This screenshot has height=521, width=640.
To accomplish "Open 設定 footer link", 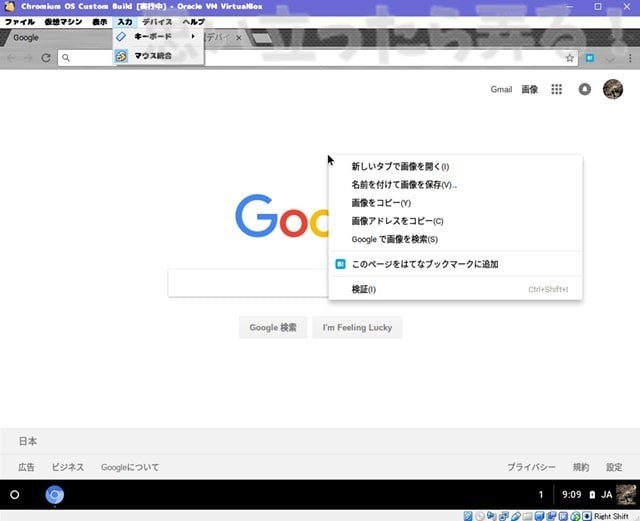I will point(614,467).
